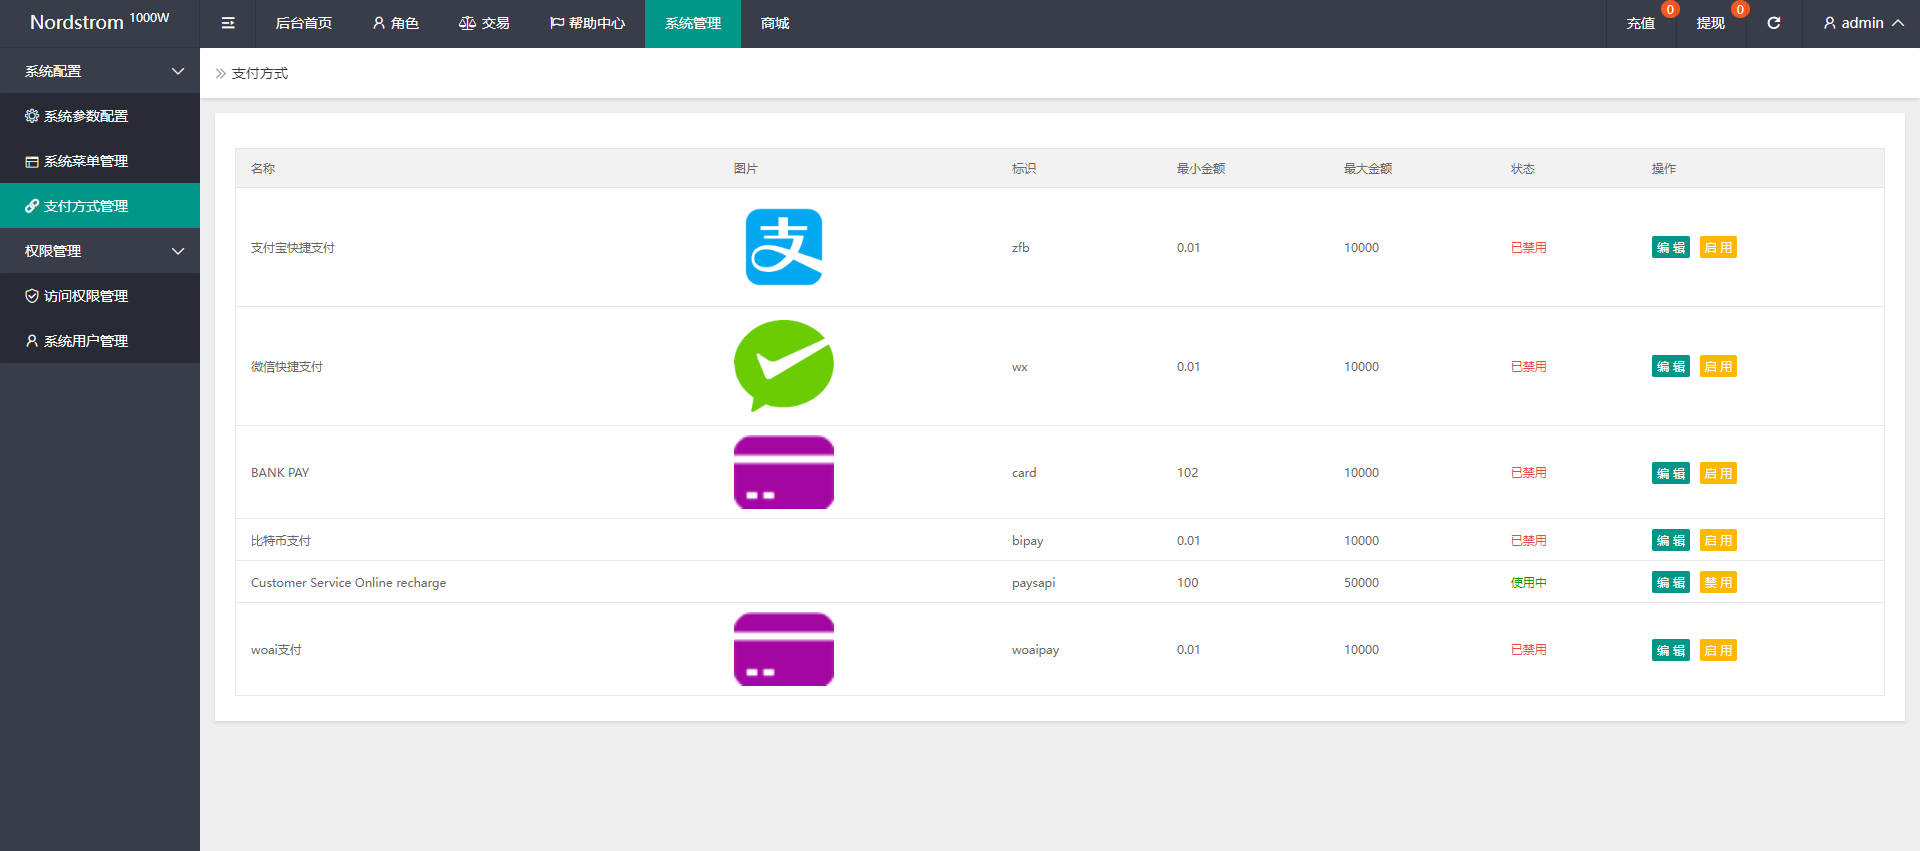The height and width of the screenshot is (851, 1920).
Task: Open the admin user dropdown menu
Action: (1862, 23)
